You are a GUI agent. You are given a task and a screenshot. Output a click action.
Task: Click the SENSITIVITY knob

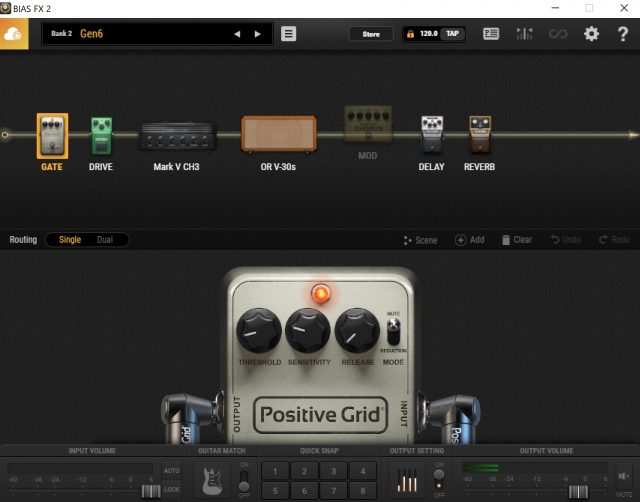coord(308,331)
